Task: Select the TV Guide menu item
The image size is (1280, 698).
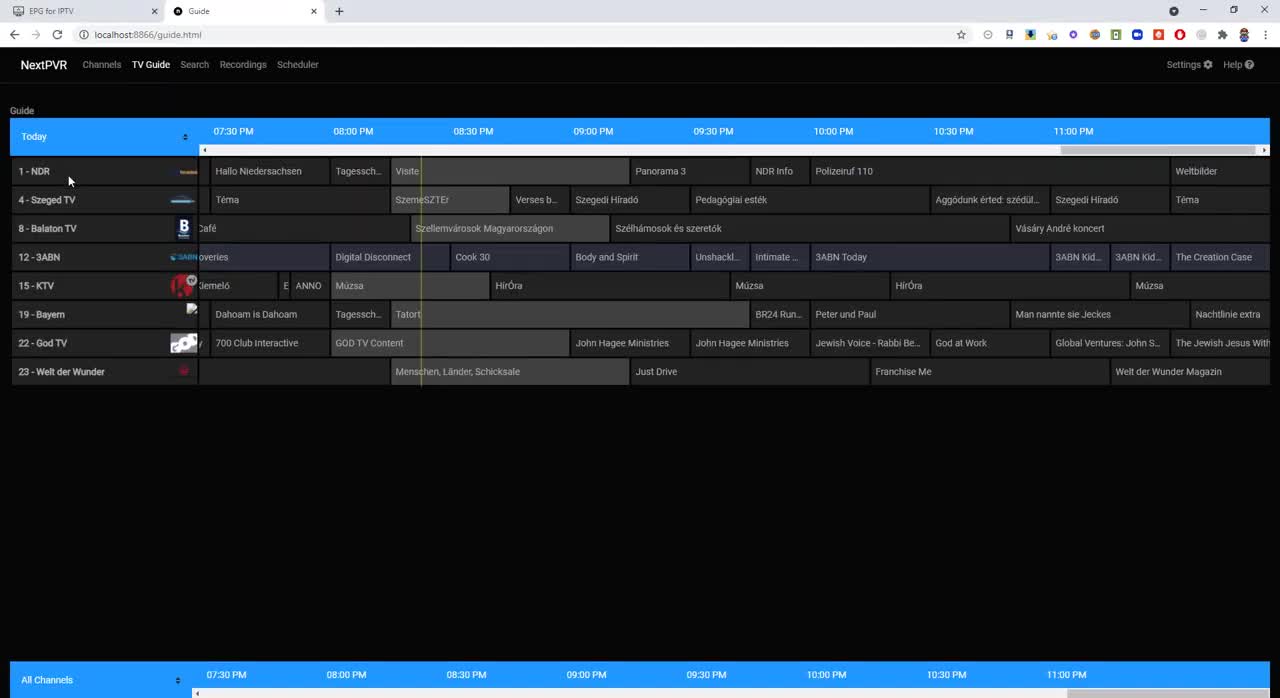Action: click(151, 65)
